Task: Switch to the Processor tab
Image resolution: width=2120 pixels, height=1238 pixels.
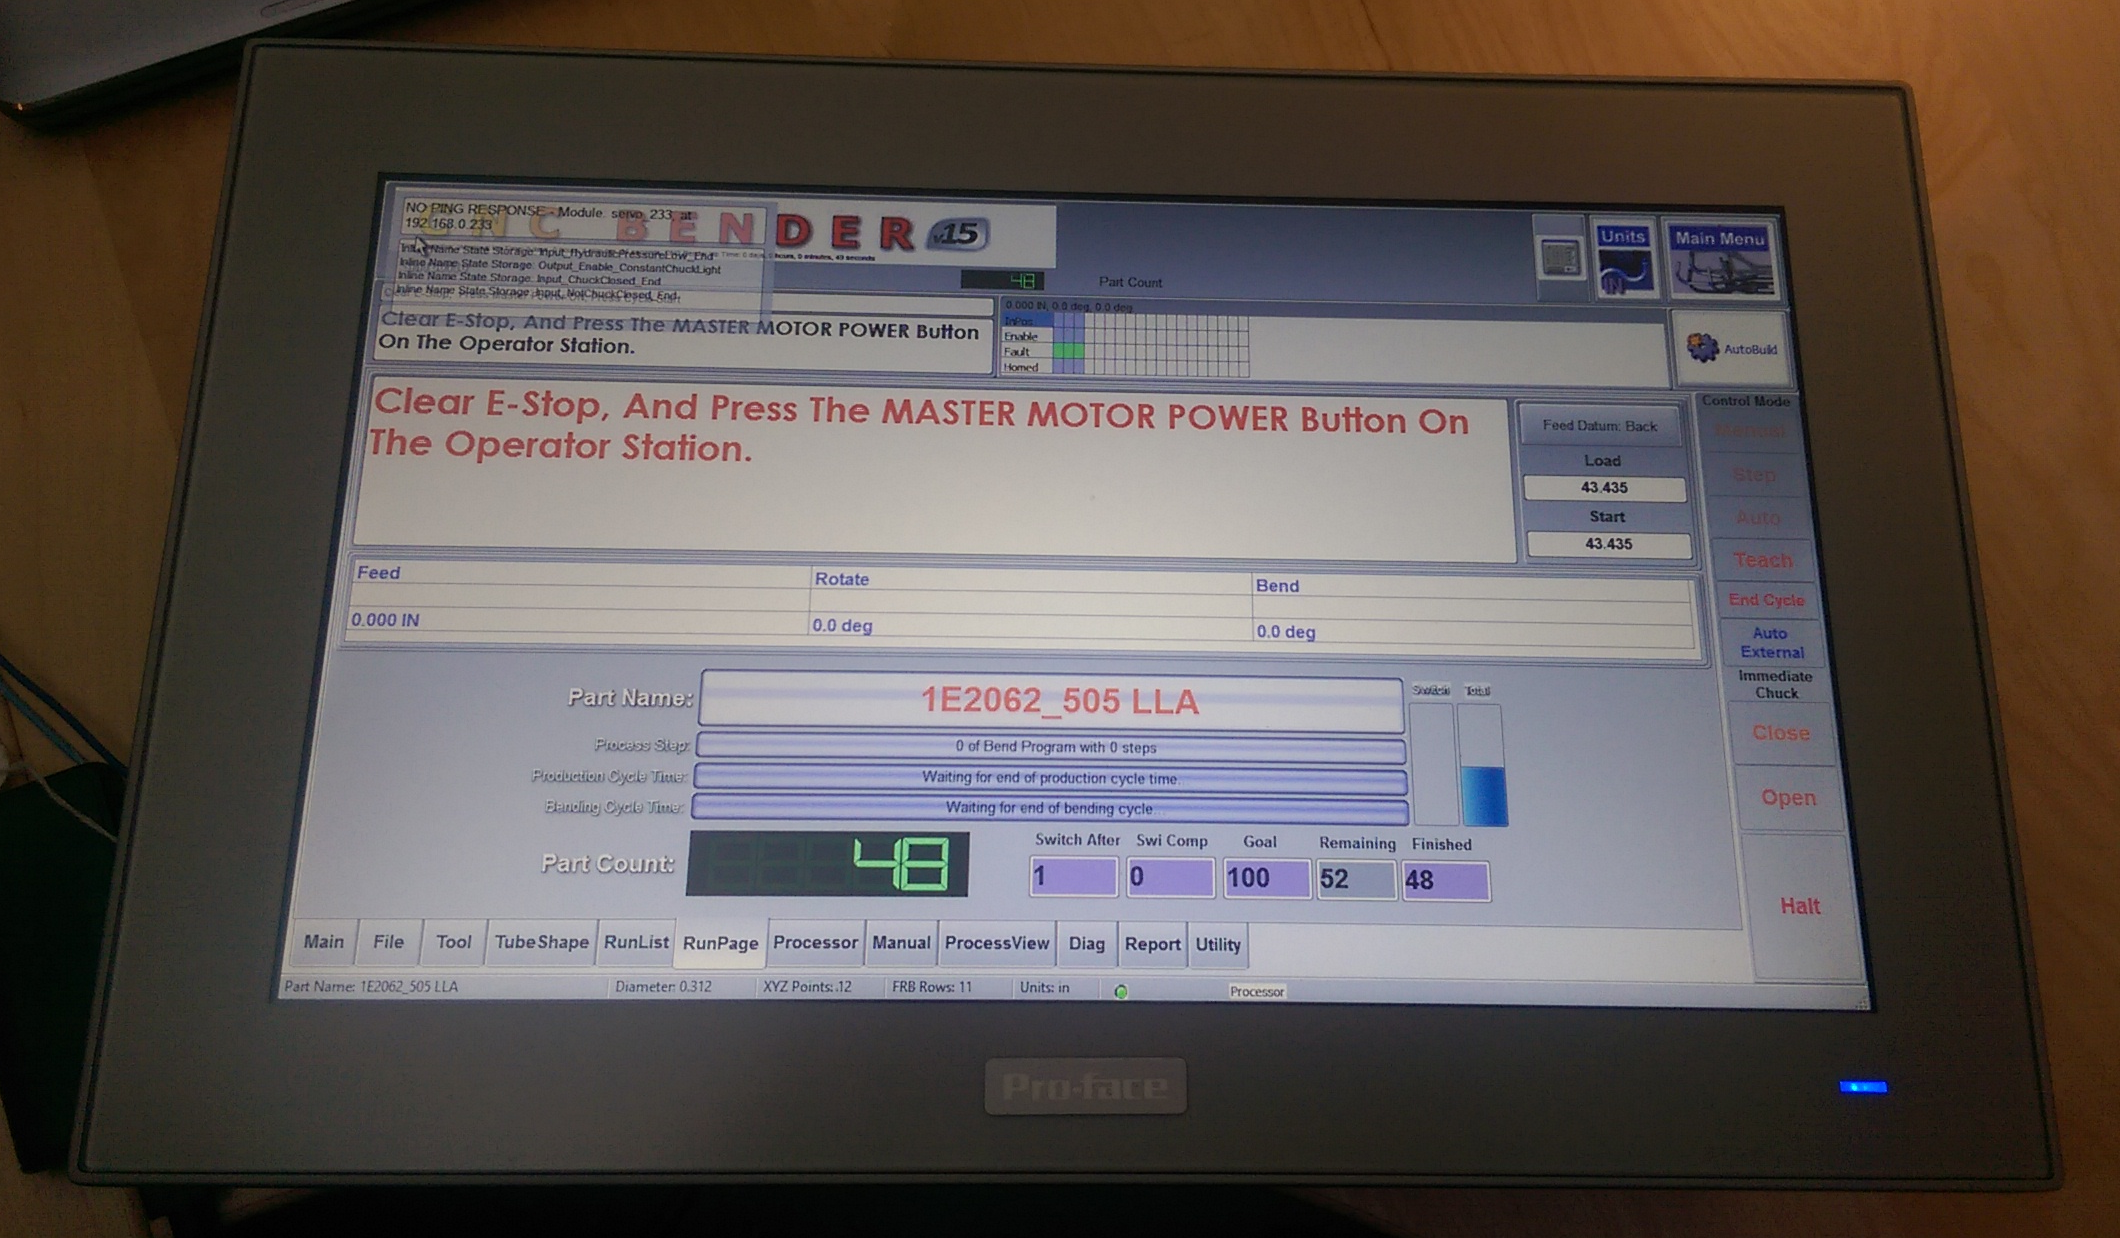Action: 815,943
